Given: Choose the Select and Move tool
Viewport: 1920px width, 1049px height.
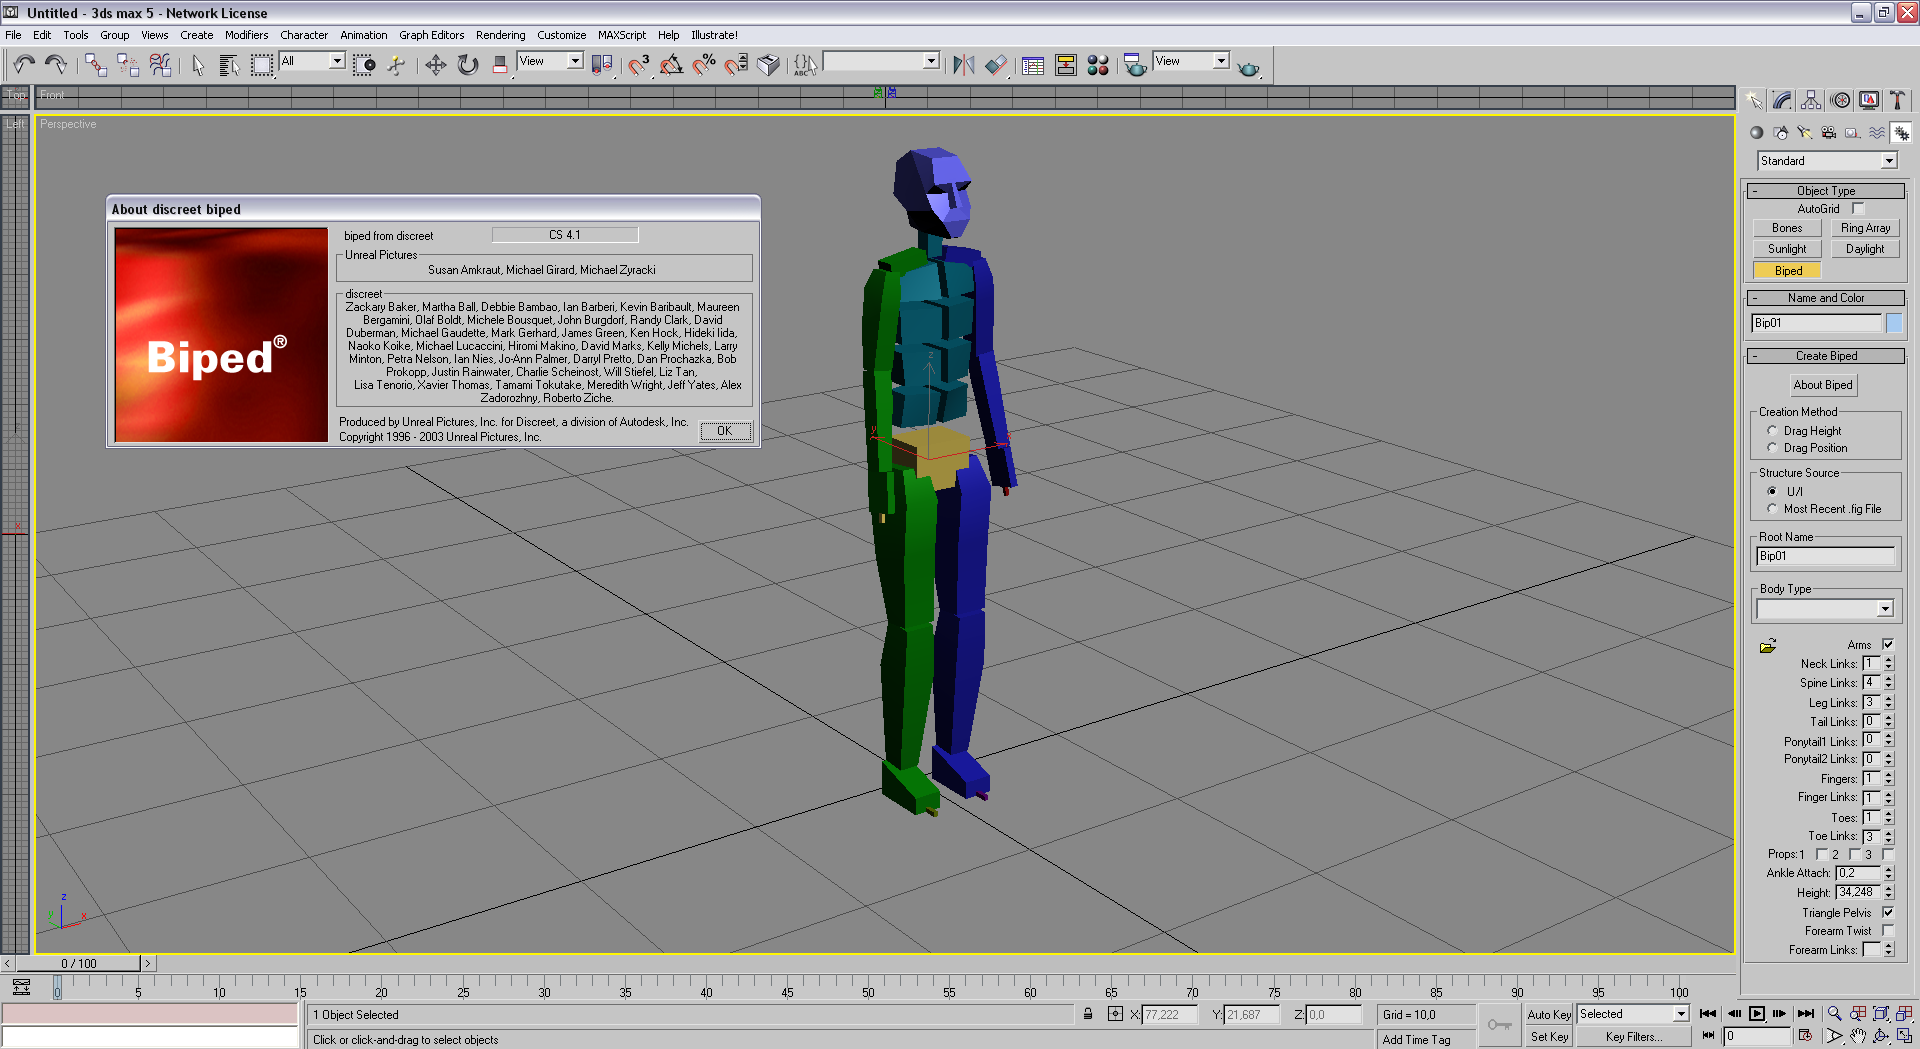Looking at the screenshot, I should 436,65.
